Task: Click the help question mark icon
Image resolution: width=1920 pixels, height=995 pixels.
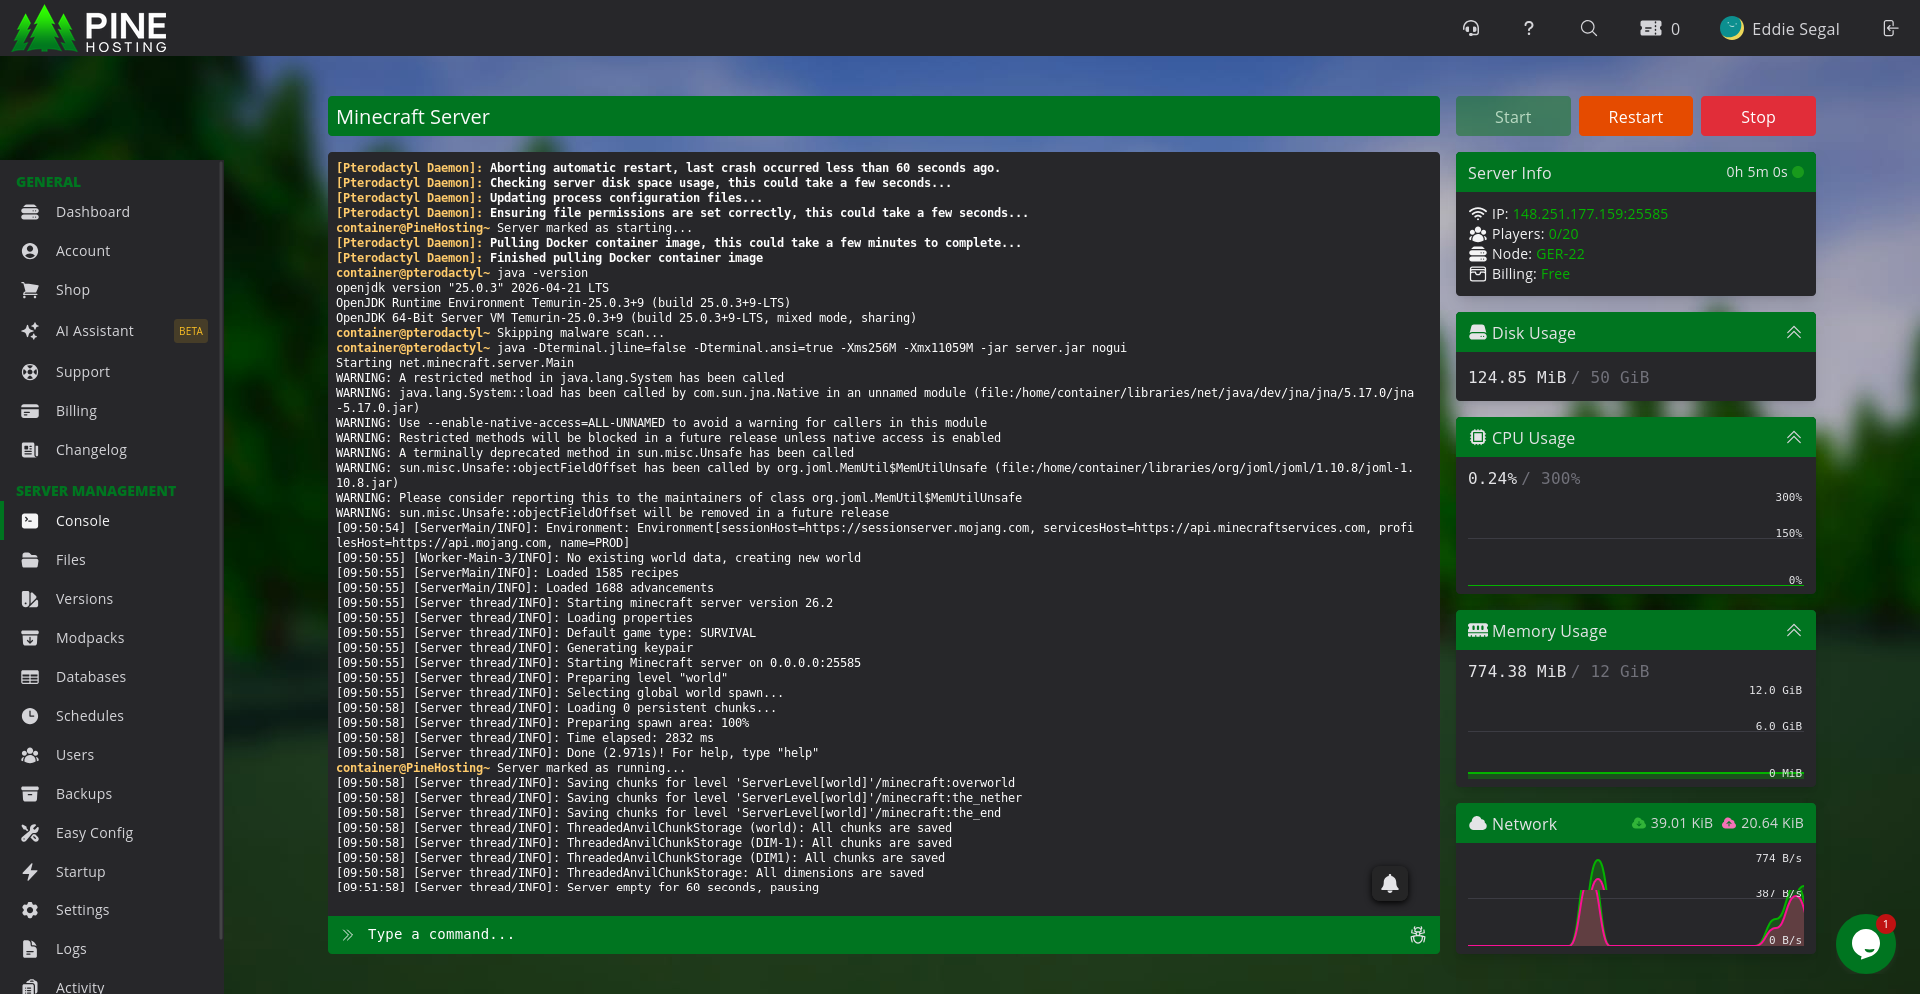Action: coord(1529,28)
